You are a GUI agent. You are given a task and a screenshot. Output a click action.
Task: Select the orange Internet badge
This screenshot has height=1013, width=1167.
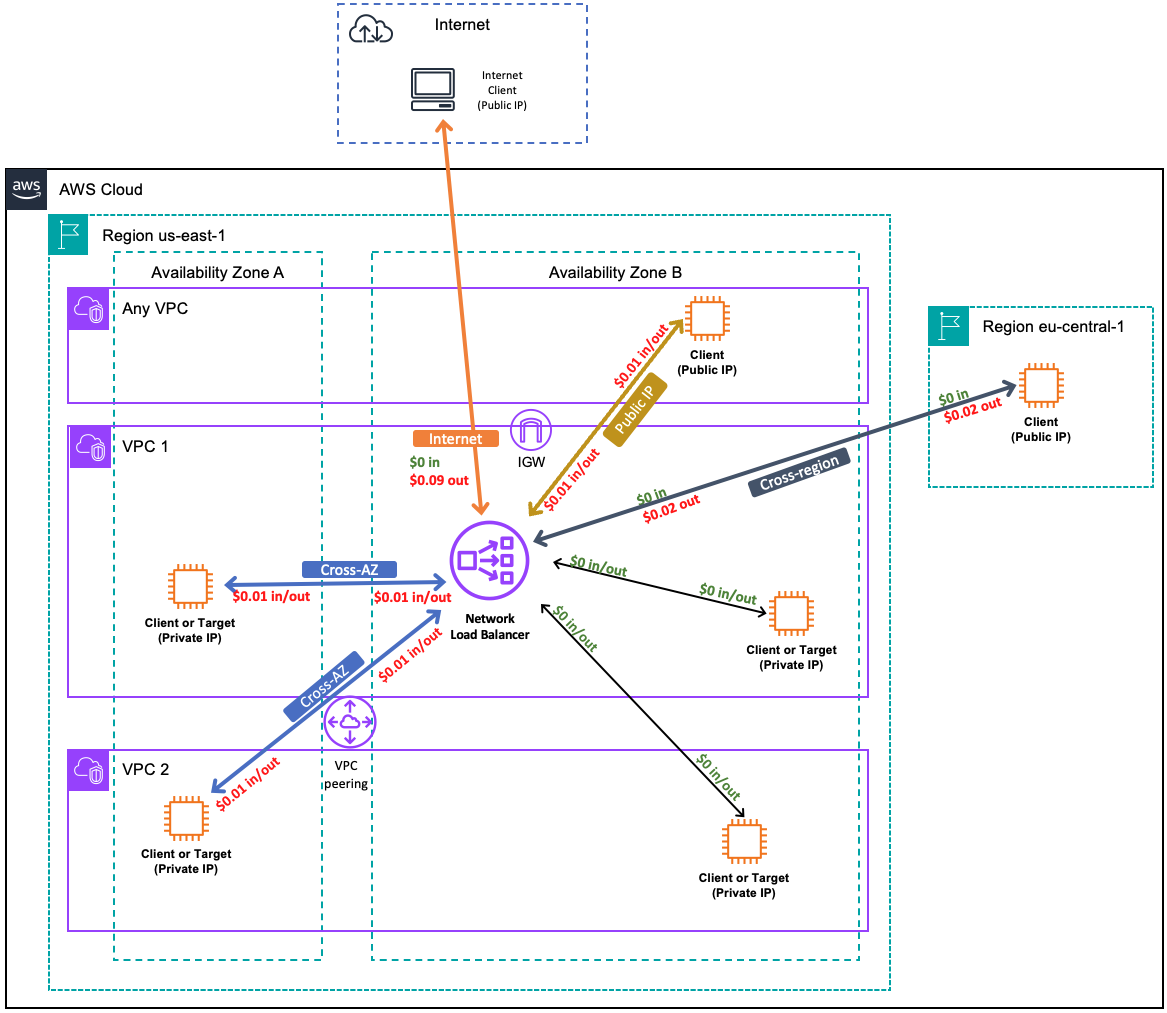(x=455, y=438)
